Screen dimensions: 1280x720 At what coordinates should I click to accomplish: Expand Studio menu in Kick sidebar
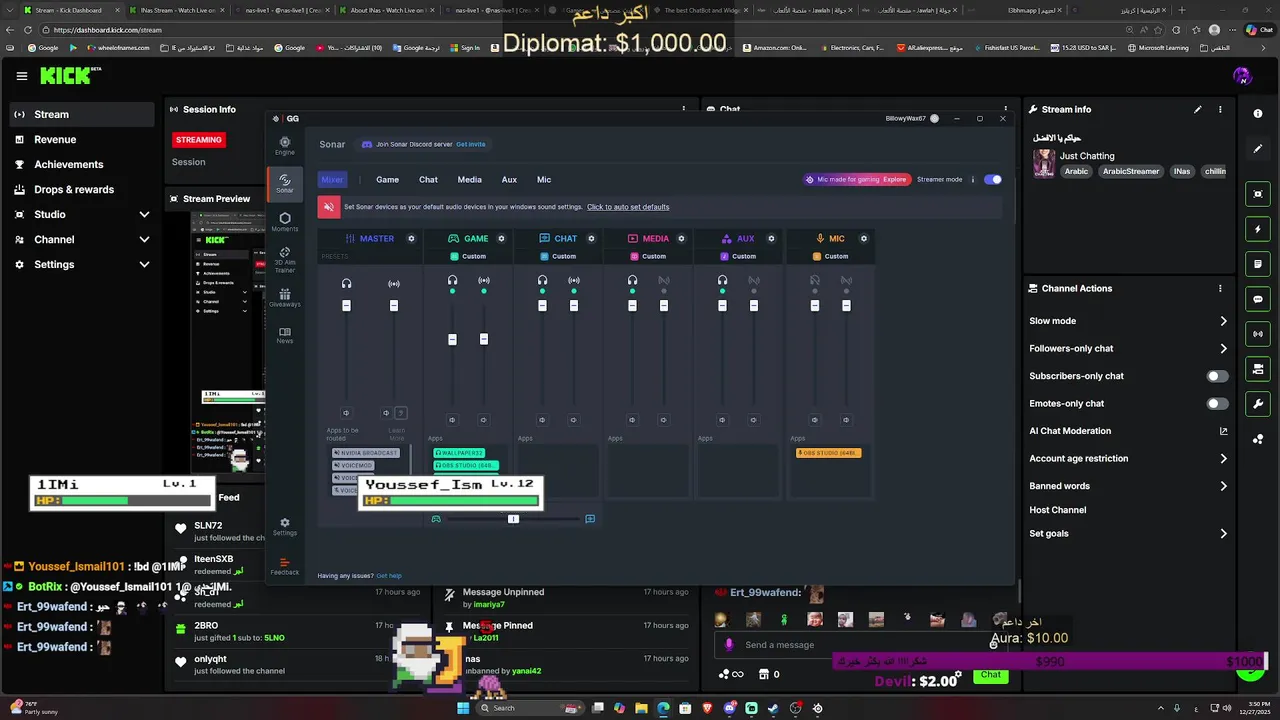point(144,215)
